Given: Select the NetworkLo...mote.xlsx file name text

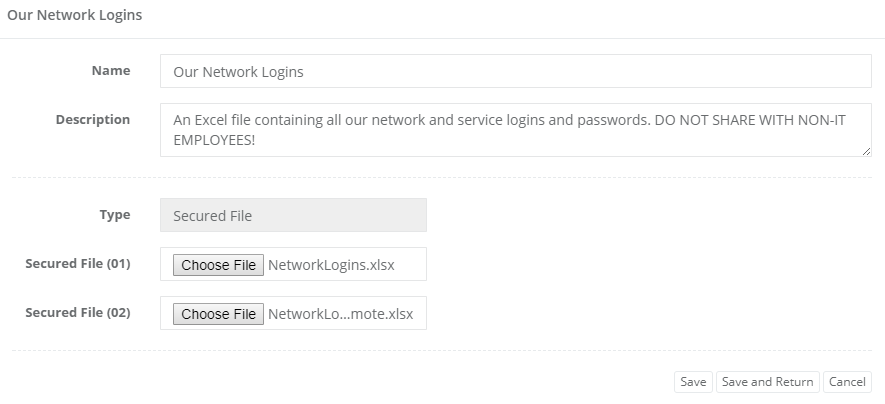Looking at the screenshot, I should pos(340,314).
